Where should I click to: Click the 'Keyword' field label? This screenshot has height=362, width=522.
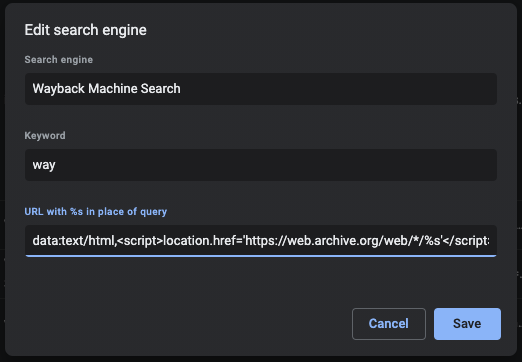pos(45,136)
